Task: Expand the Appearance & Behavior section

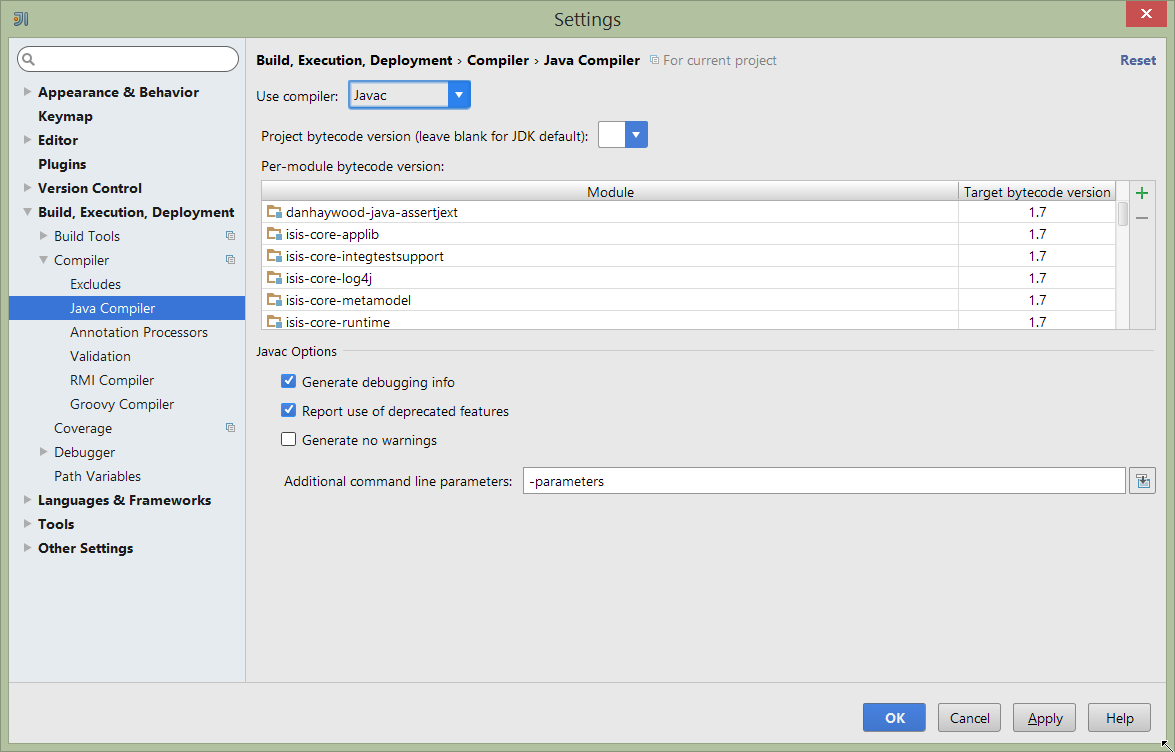Action: (x=28, y=92)
